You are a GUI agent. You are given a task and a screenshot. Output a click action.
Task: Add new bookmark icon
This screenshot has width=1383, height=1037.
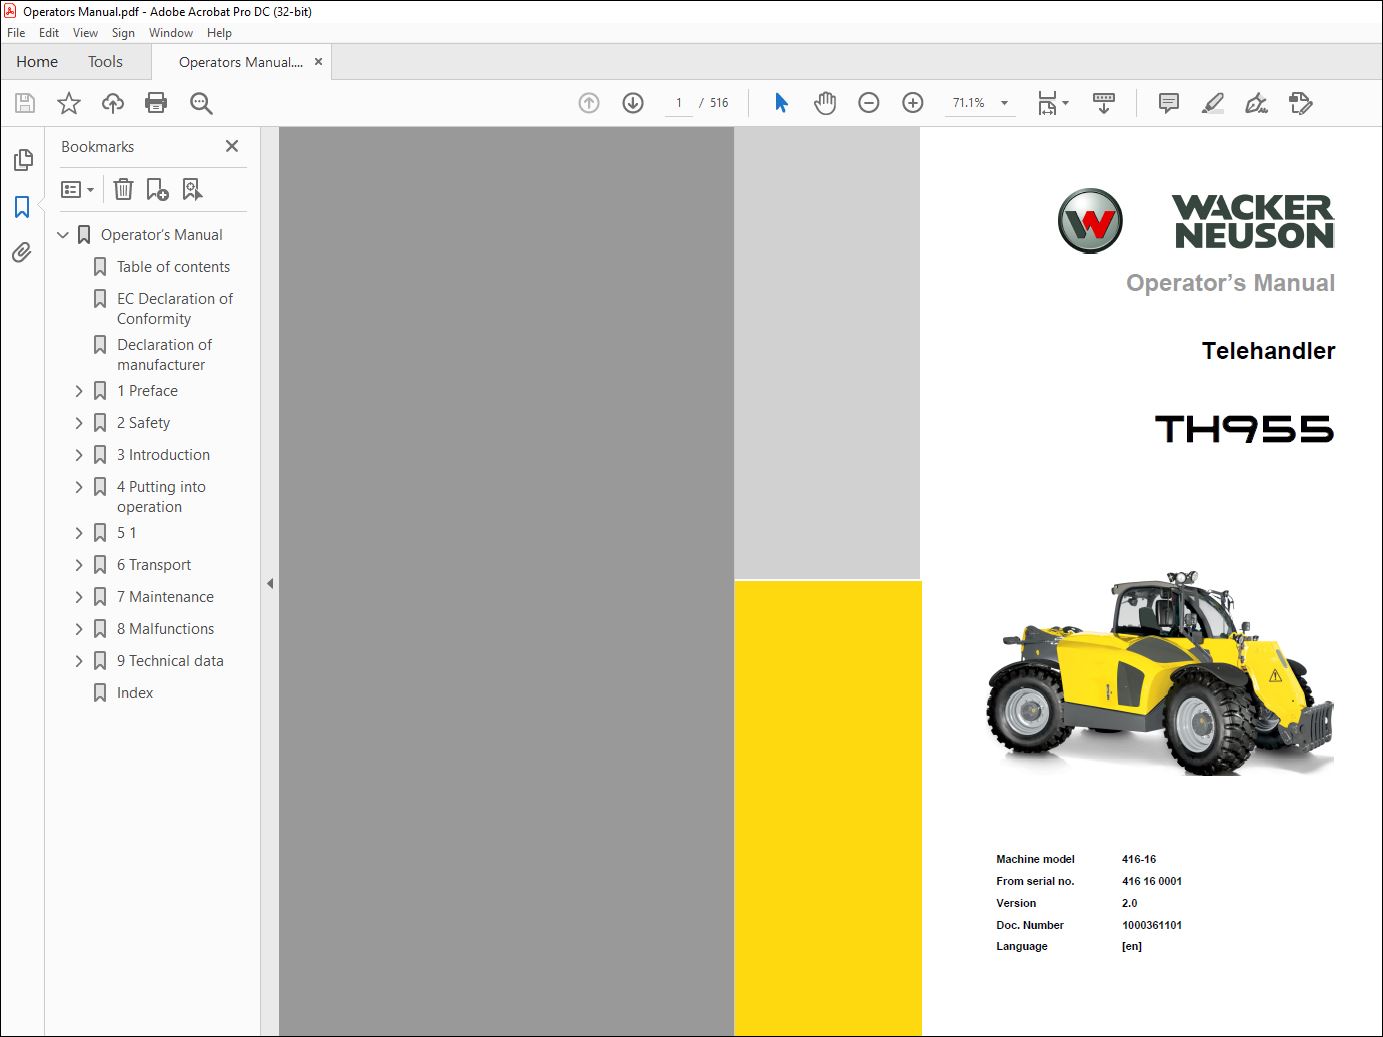157,189
